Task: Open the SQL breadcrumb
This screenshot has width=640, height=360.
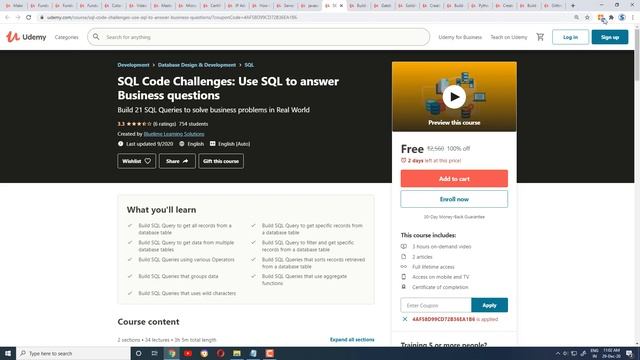Action: [x=249, y=65]
